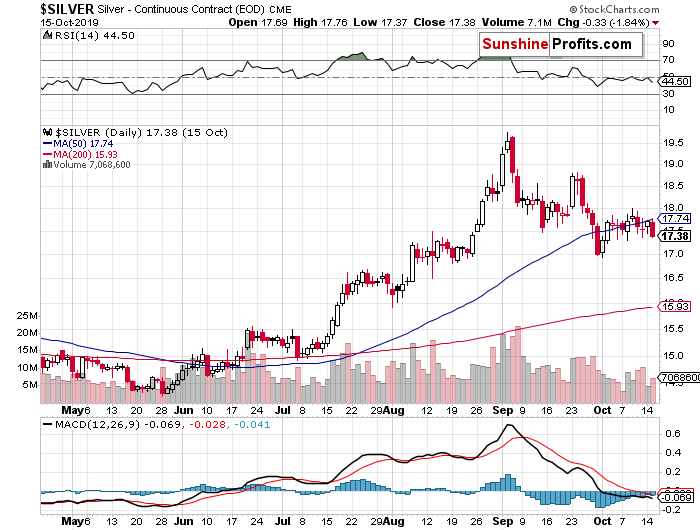Screen dimensions: 700x530
Task: Click the RSI legend icon
Action: pos(47,35)
